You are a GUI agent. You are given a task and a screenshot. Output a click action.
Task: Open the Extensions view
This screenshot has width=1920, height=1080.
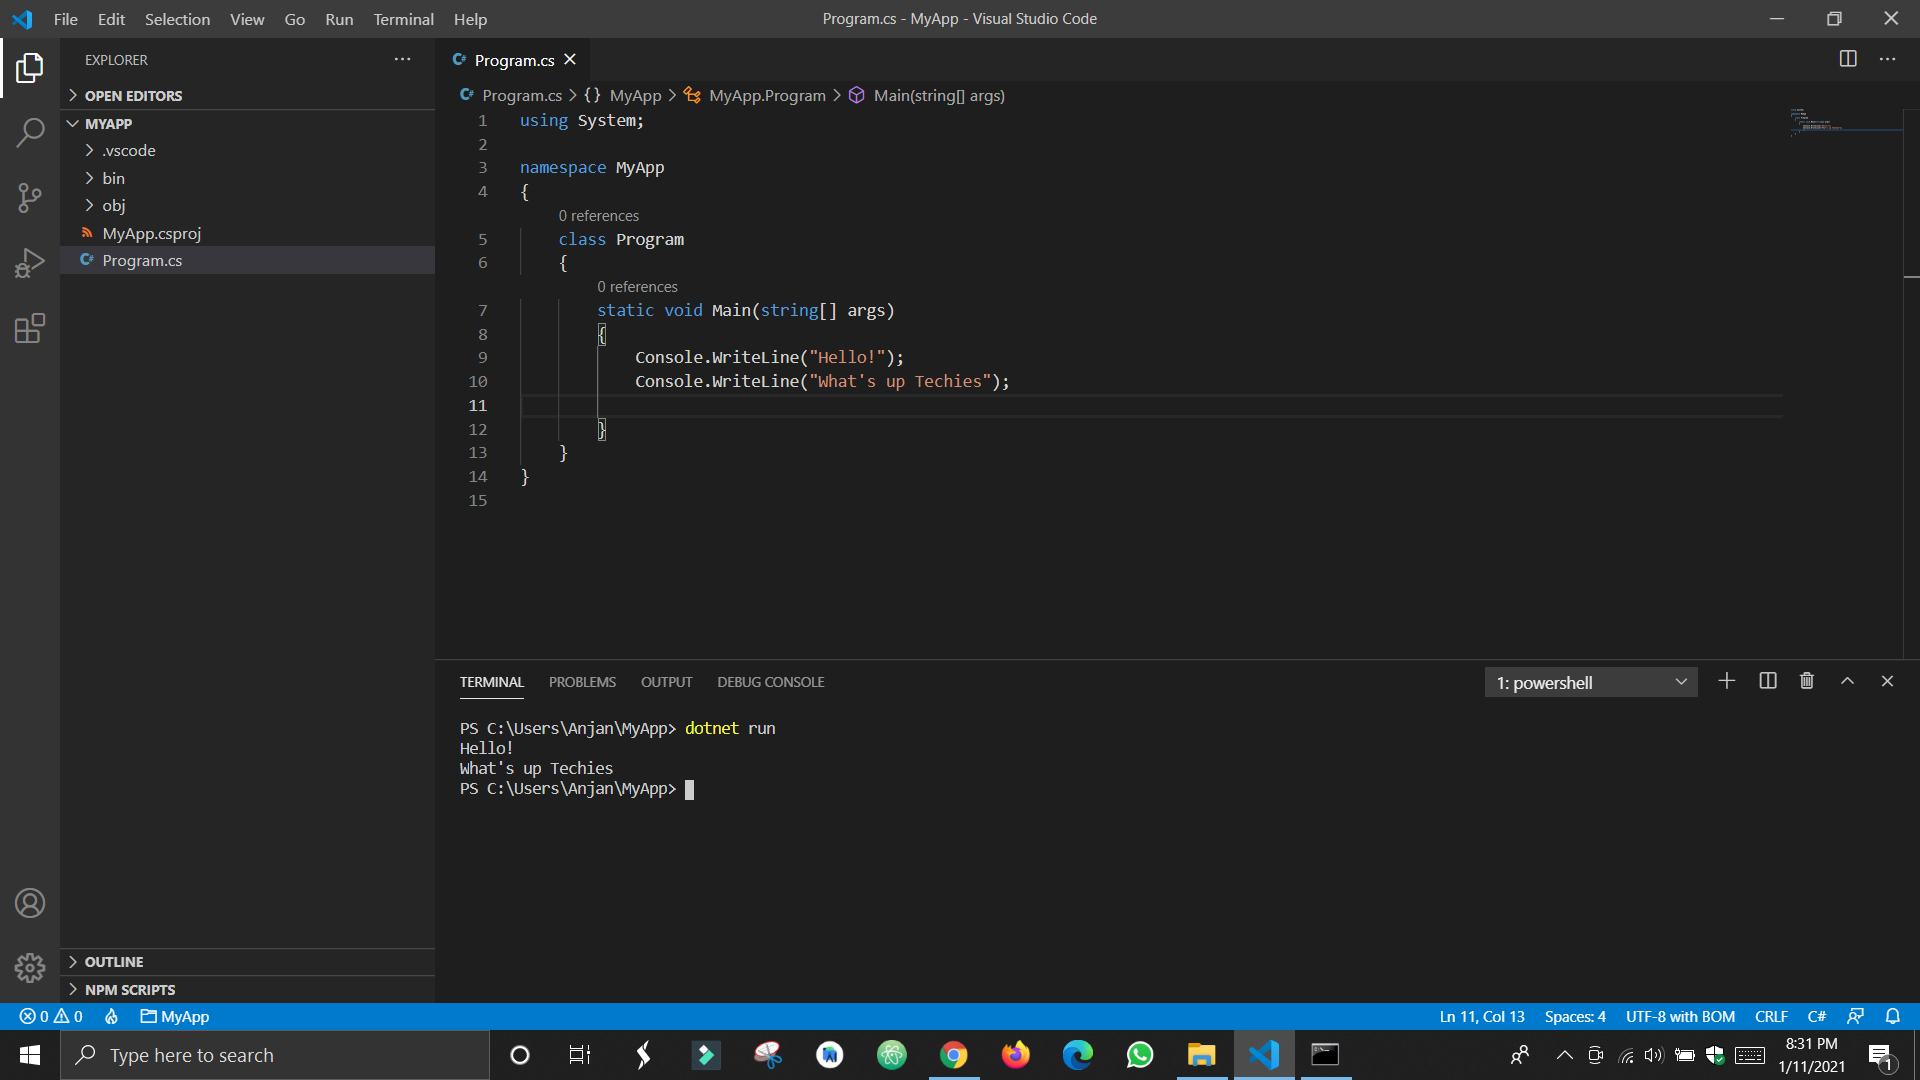point(30,328)
